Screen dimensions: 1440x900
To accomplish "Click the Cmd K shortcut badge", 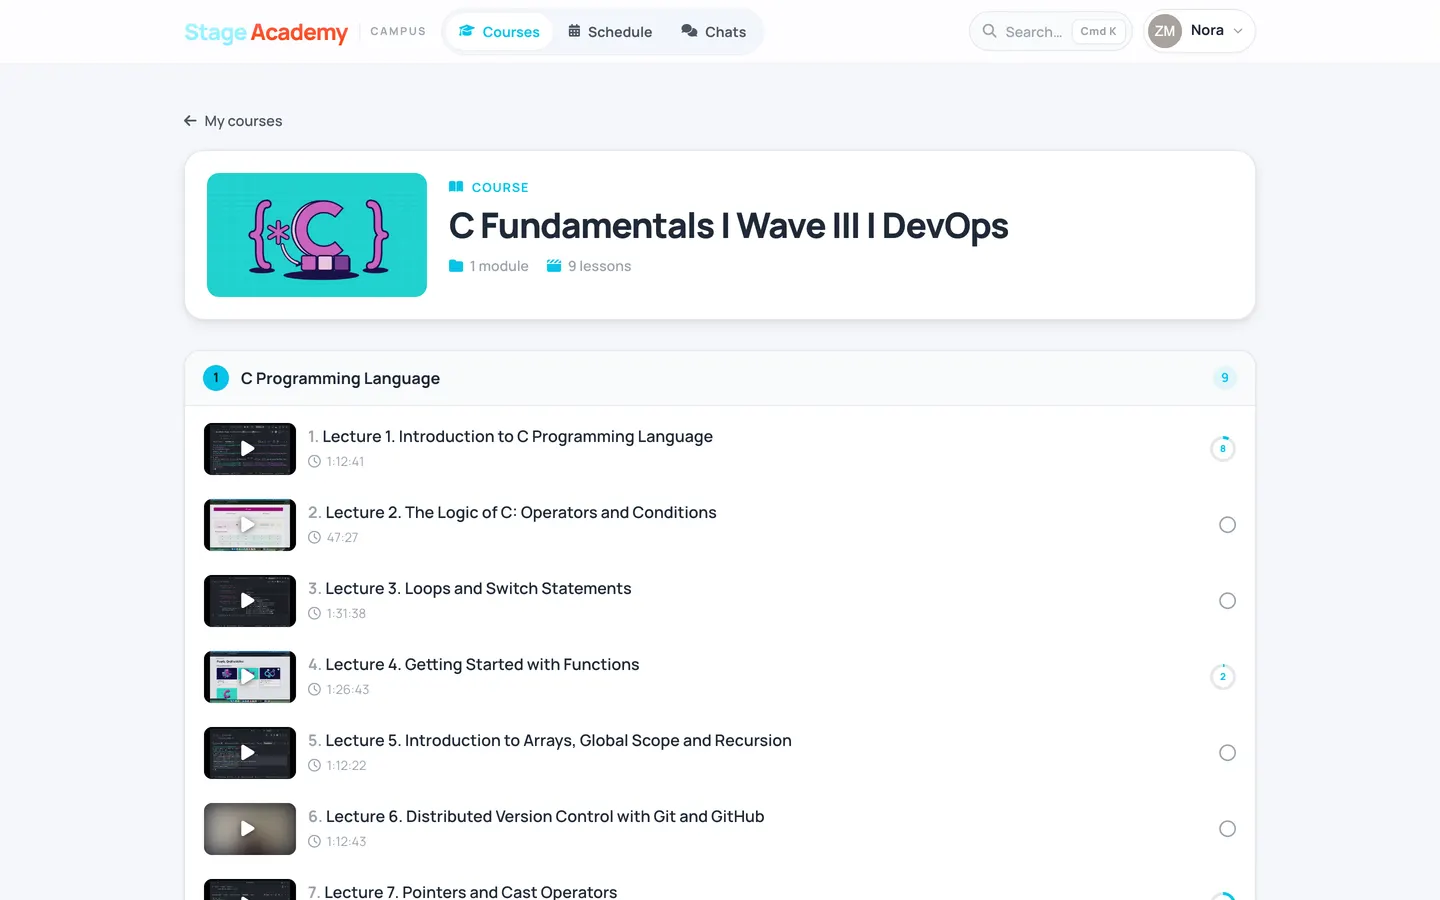I will point(1098,31).
